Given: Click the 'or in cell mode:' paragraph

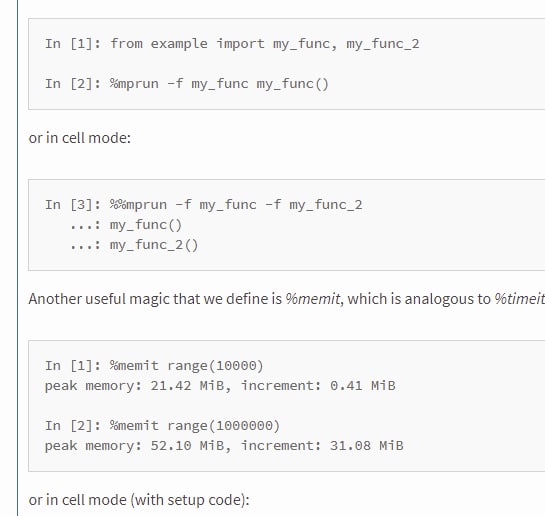Looking at the screenshot, I should coord(80,138).
